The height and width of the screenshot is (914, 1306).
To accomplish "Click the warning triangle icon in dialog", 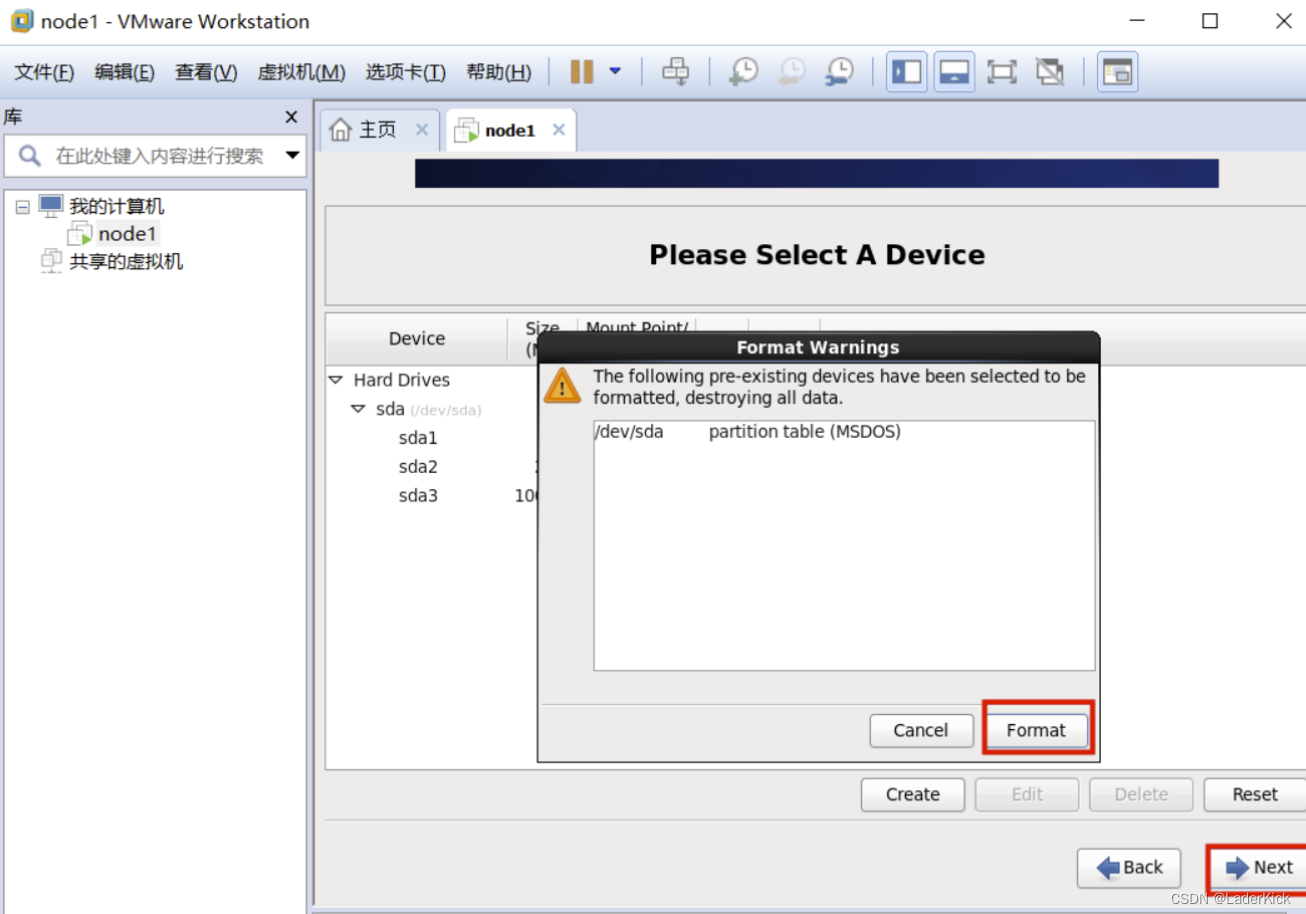I will (562, 386).
